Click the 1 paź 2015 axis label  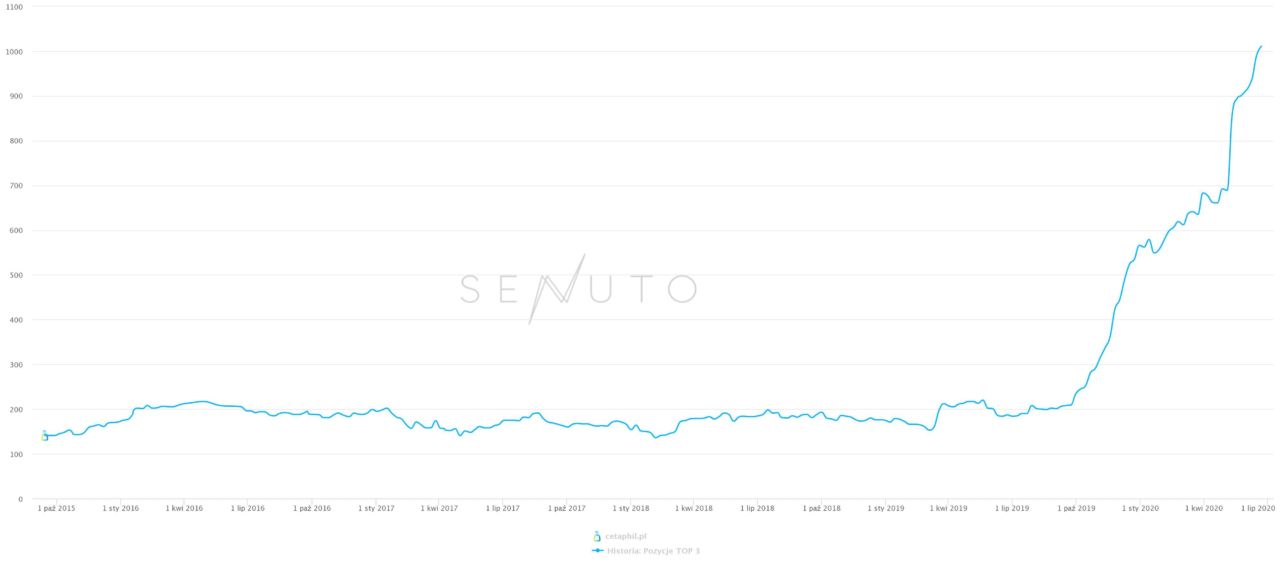57,508
